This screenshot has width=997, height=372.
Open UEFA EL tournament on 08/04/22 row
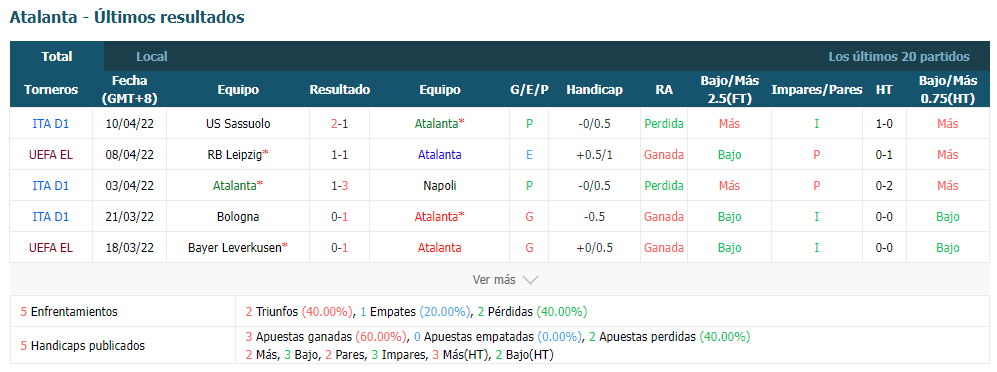coord(50,155)
